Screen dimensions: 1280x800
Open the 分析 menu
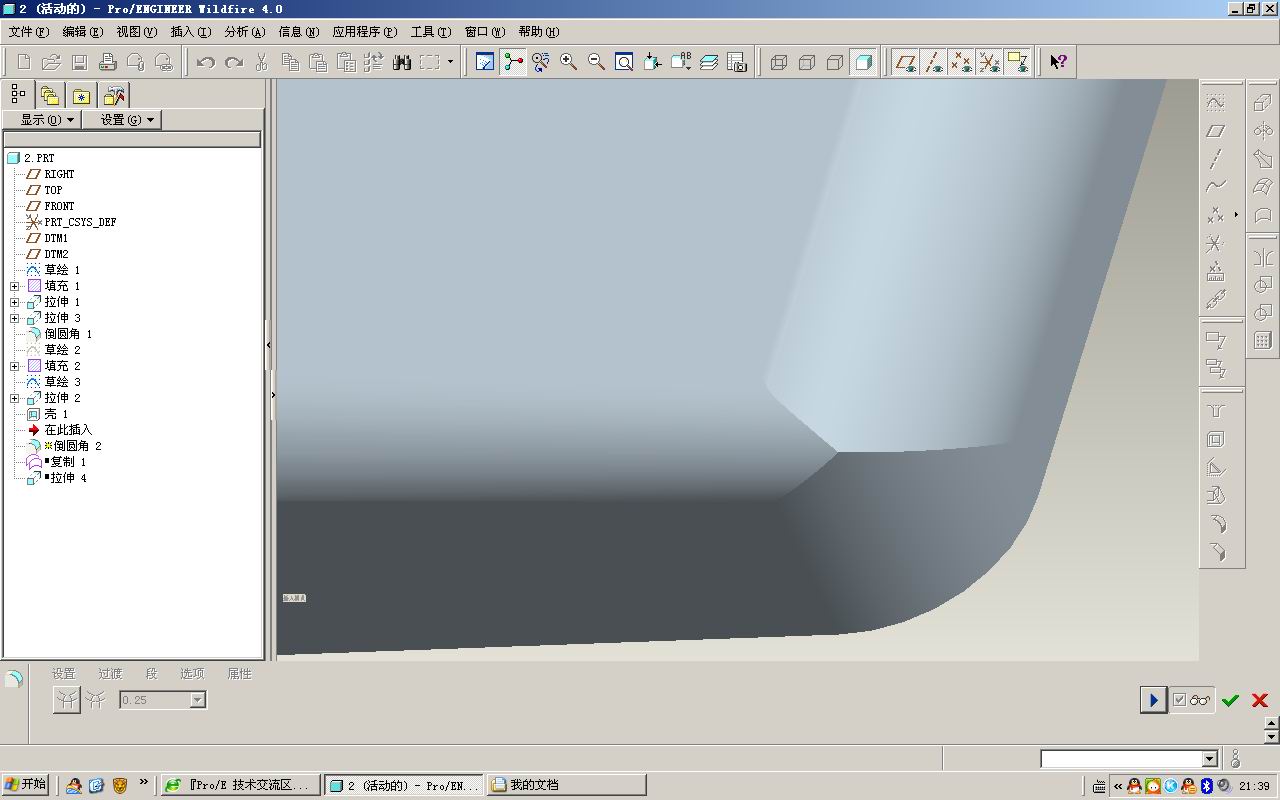pyautogui.click(x=244, y=32)
